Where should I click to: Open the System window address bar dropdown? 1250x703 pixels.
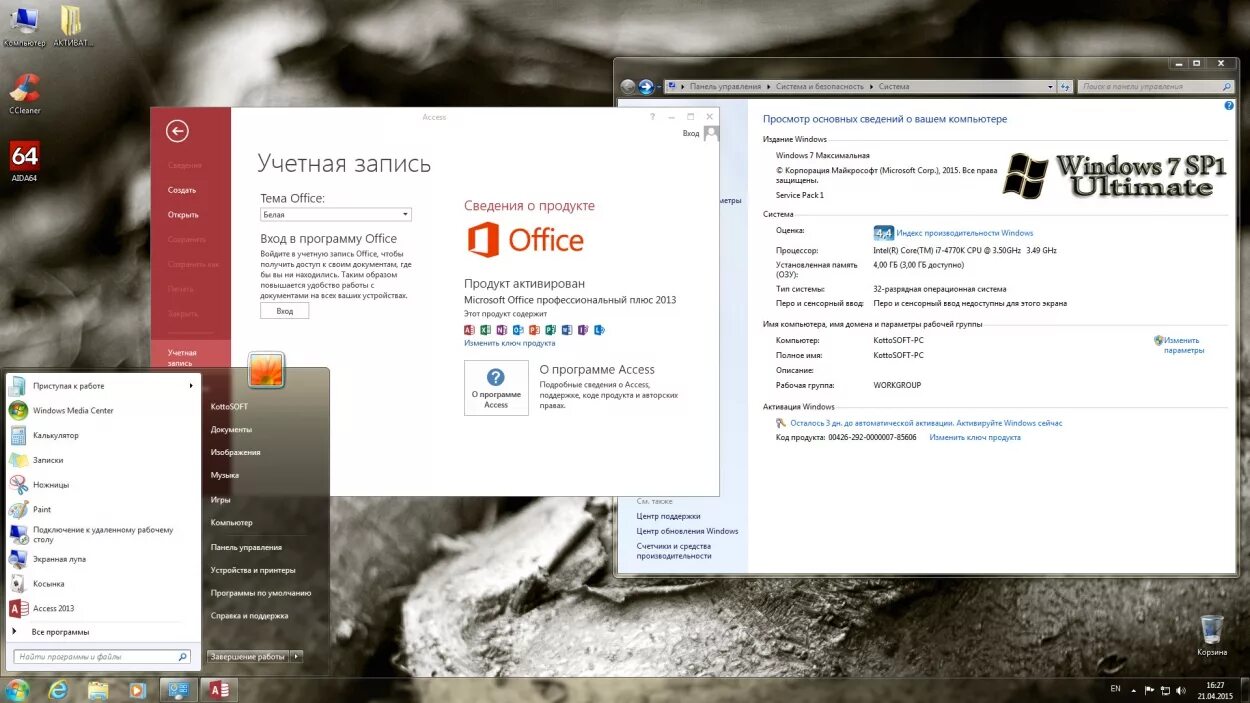coord(1051,87)
